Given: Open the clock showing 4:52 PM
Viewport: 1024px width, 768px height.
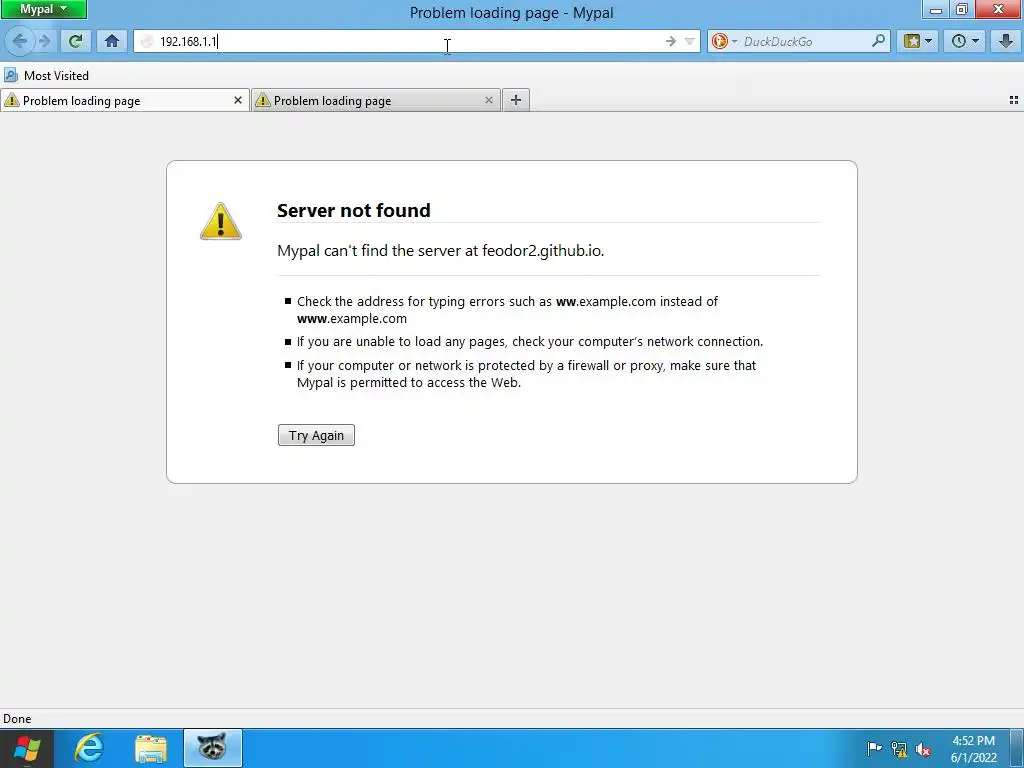Looking at the screenshot, I should click(973, 749).
